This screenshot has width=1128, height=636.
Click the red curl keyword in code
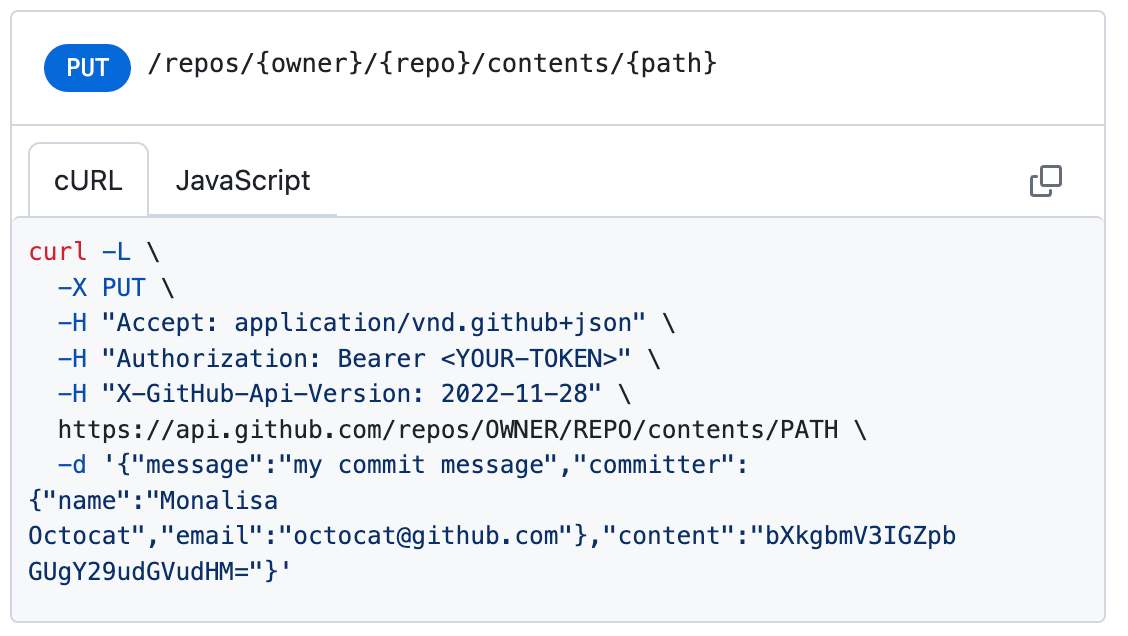coord(59,252)
